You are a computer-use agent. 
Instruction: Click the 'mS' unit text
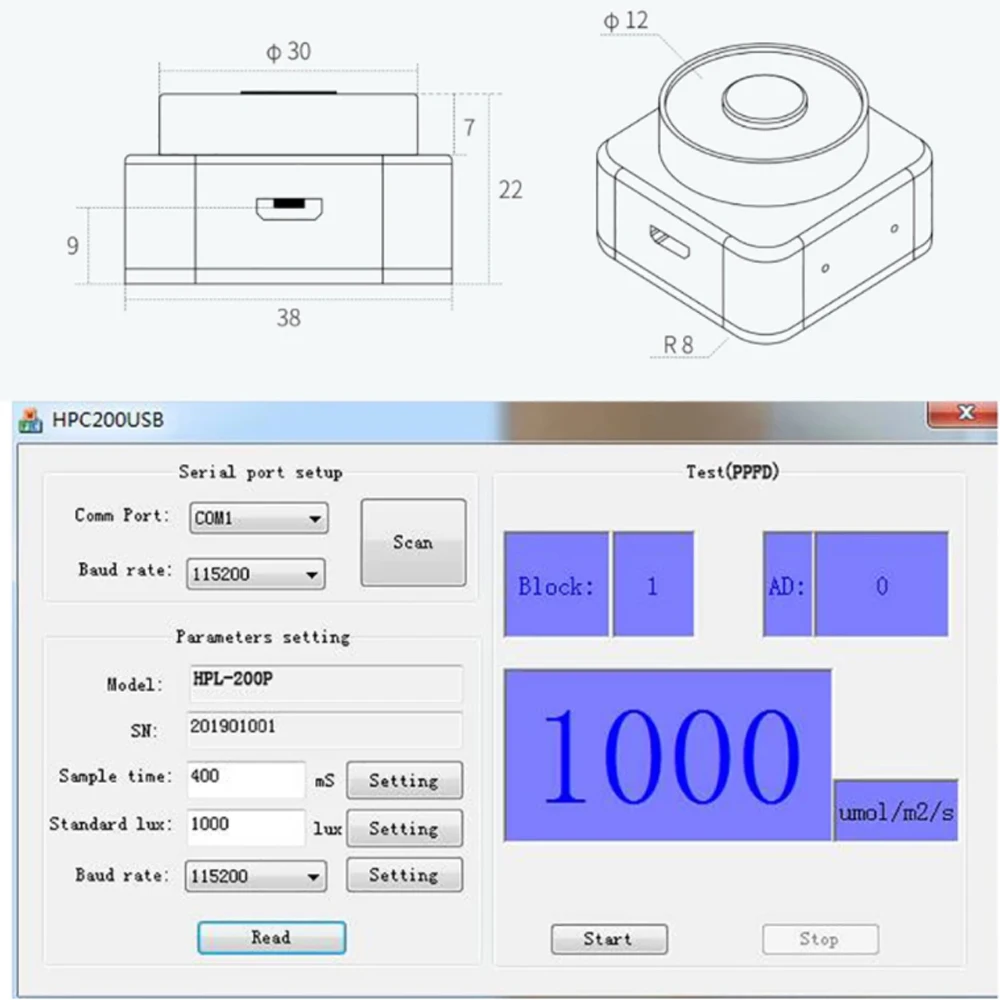(x=325, y=781)
